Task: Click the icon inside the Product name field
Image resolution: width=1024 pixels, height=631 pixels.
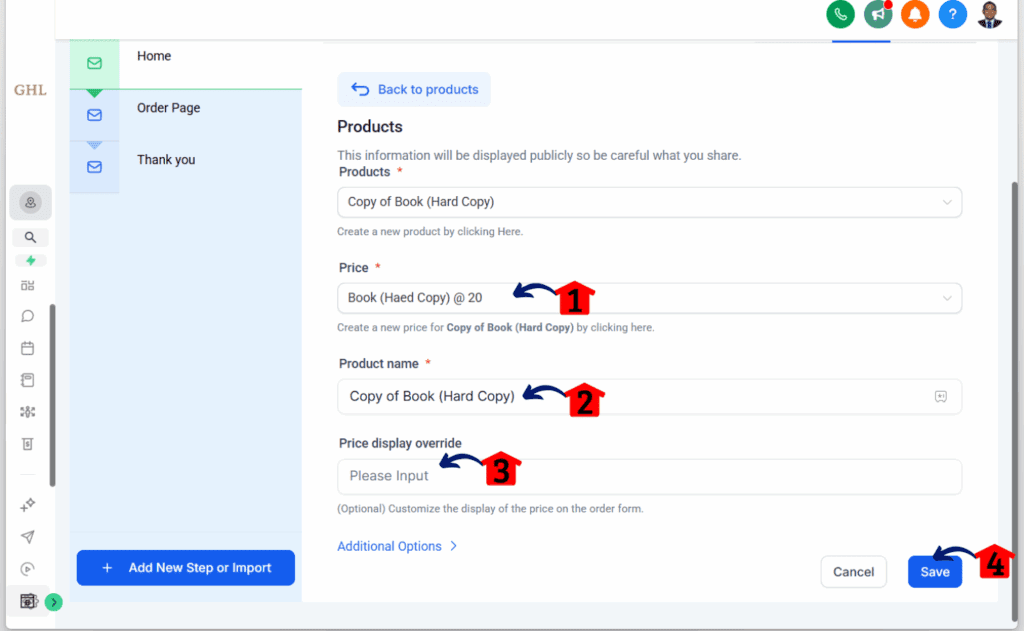Action: click(x=940, y=396)
